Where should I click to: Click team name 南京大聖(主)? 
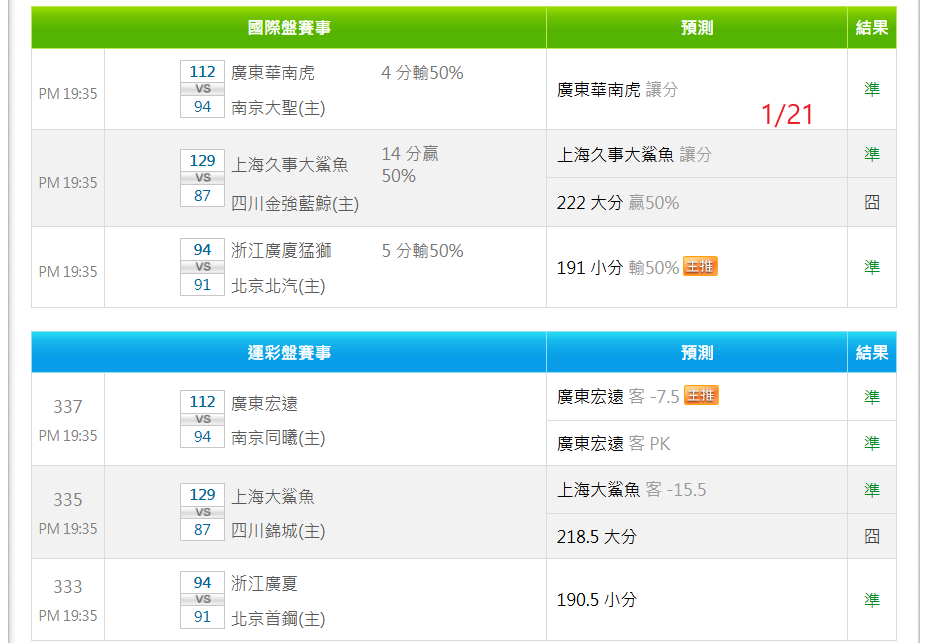[278, 108]
